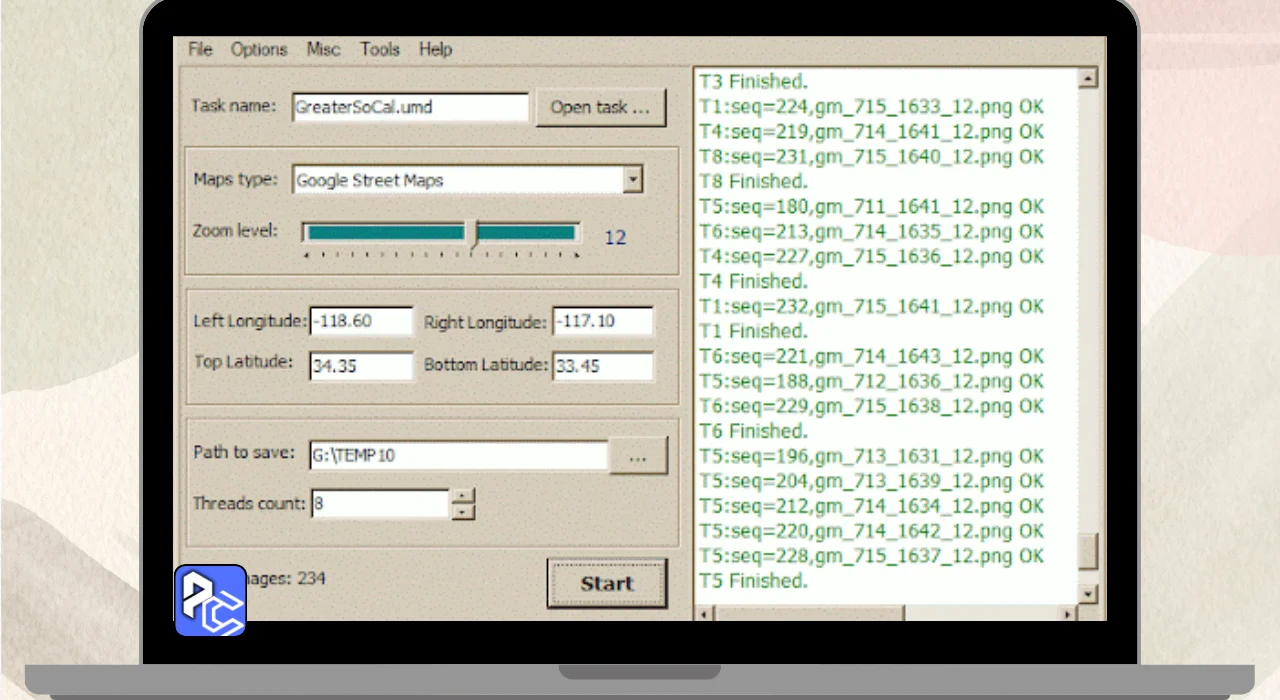Click the log panel scroll up arrow
This screenshot has height=700, width=1280.
(1088, 79)
